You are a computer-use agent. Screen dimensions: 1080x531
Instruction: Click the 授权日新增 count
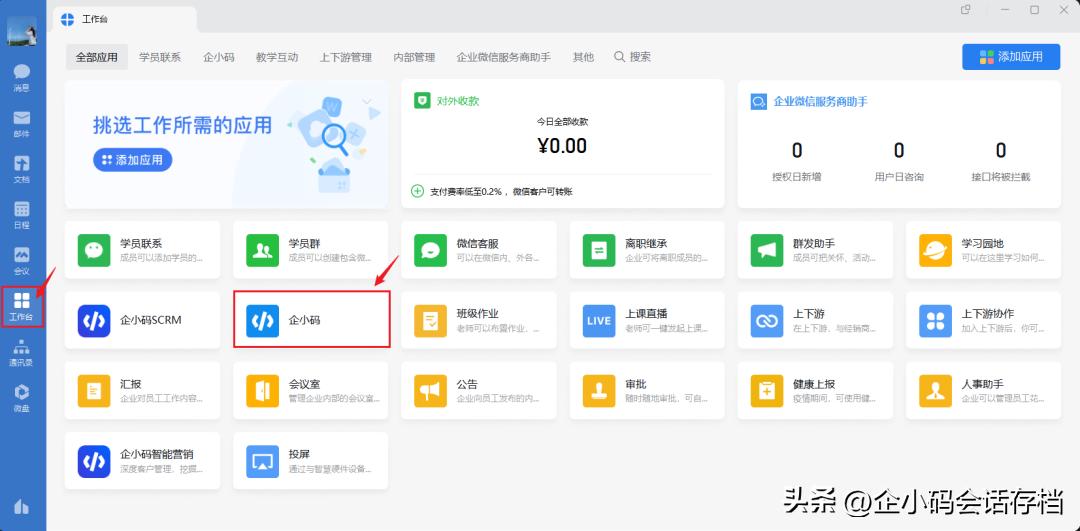[797, 150]
